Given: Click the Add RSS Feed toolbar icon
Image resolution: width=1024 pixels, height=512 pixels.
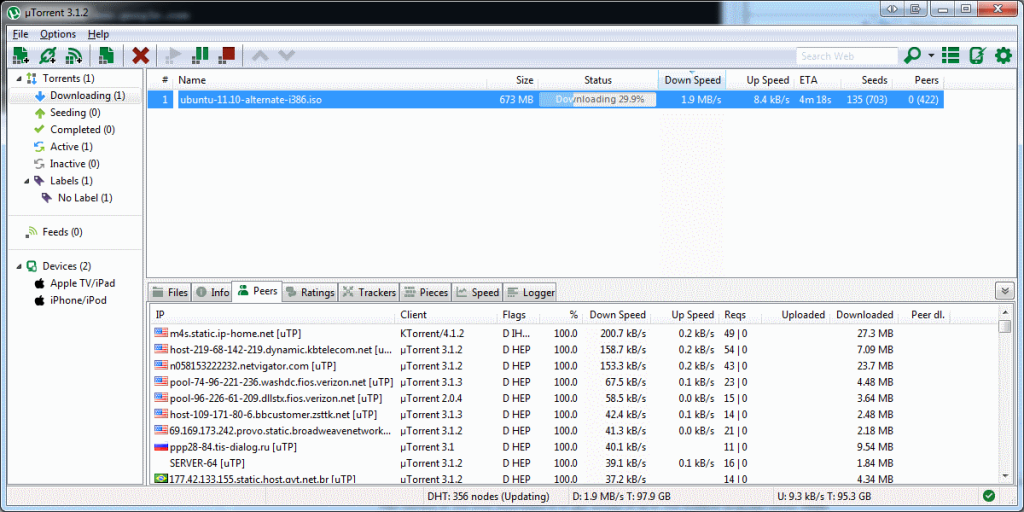Looking at the screenshot, I should [72, 56].
